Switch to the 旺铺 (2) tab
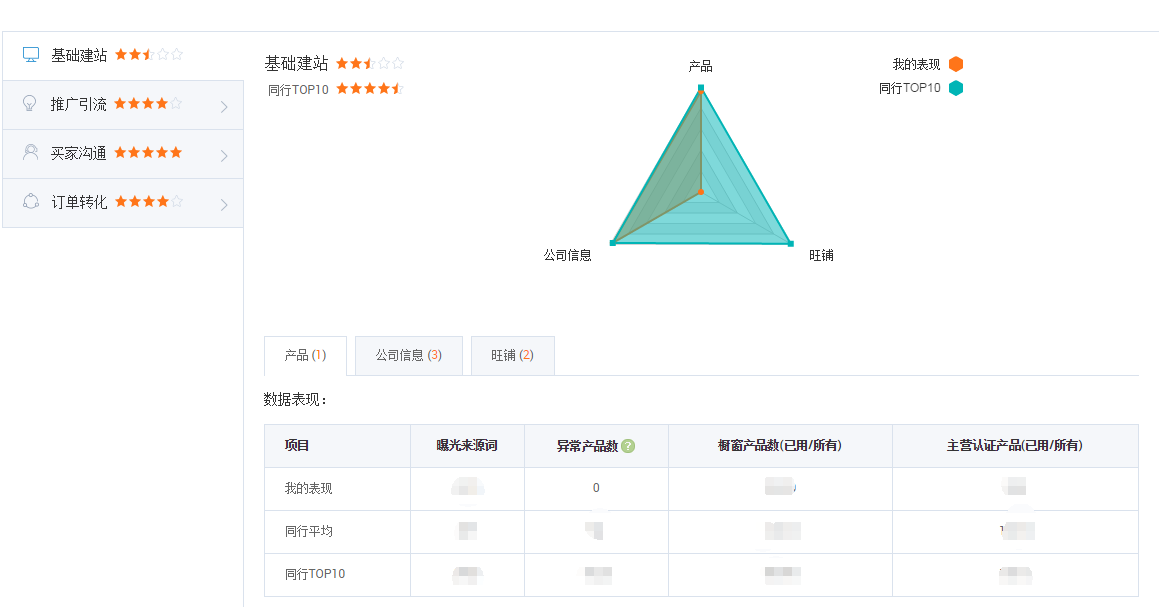 [x=512, y=356]
